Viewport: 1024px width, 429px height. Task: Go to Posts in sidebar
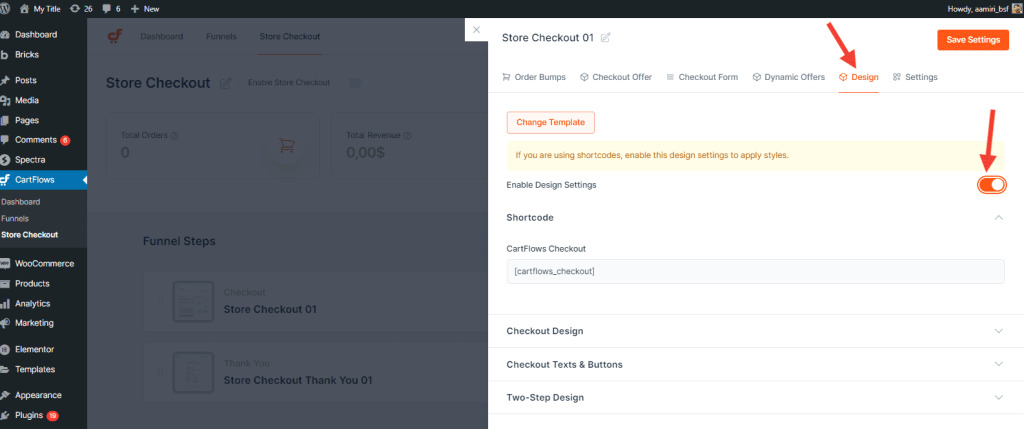tap(25, 80)
